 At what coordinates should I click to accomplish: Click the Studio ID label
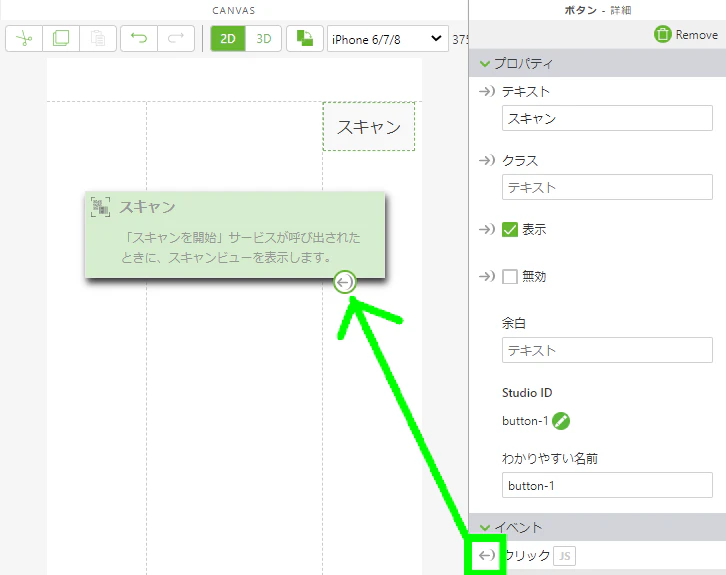[527, 393]
